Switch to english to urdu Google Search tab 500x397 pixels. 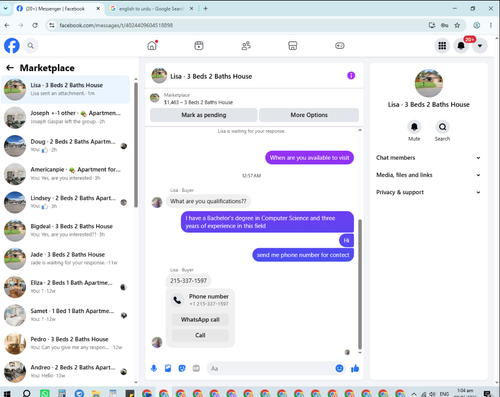pos(152,9)
